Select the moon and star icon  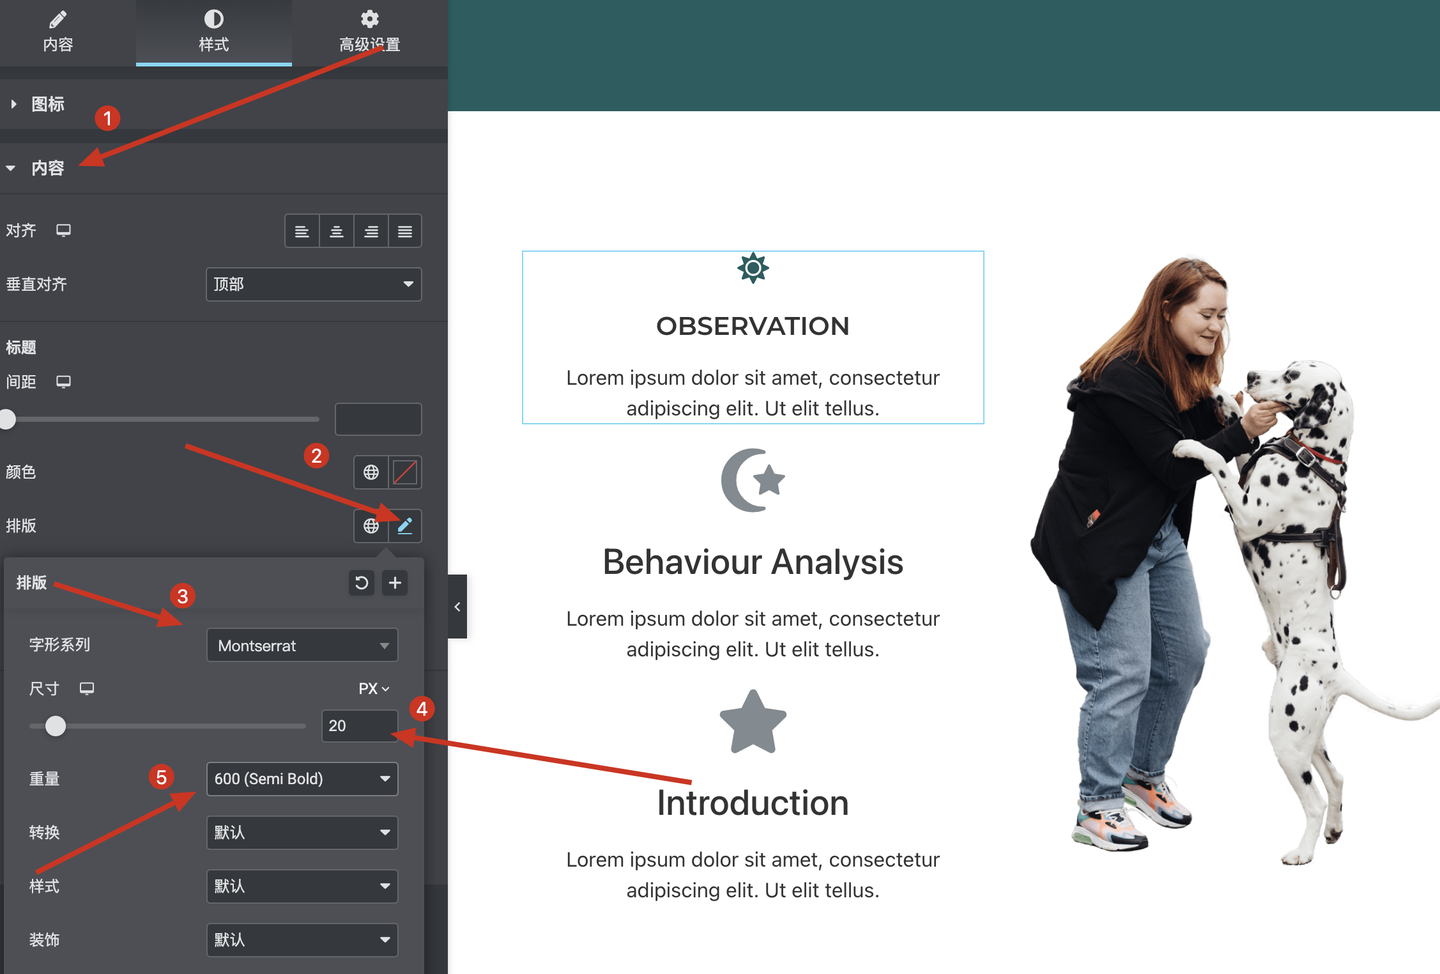tap(753, 480)
